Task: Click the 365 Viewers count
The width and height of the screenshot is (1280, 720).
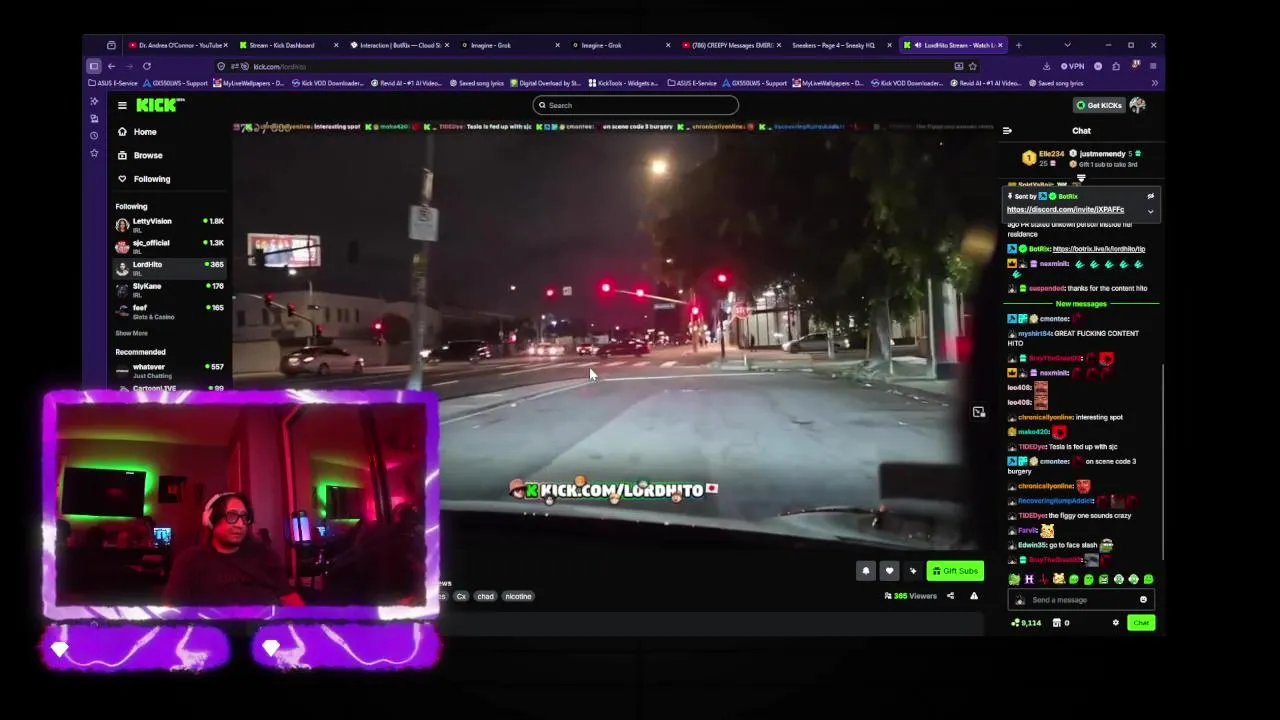Action: click(911, 596)
